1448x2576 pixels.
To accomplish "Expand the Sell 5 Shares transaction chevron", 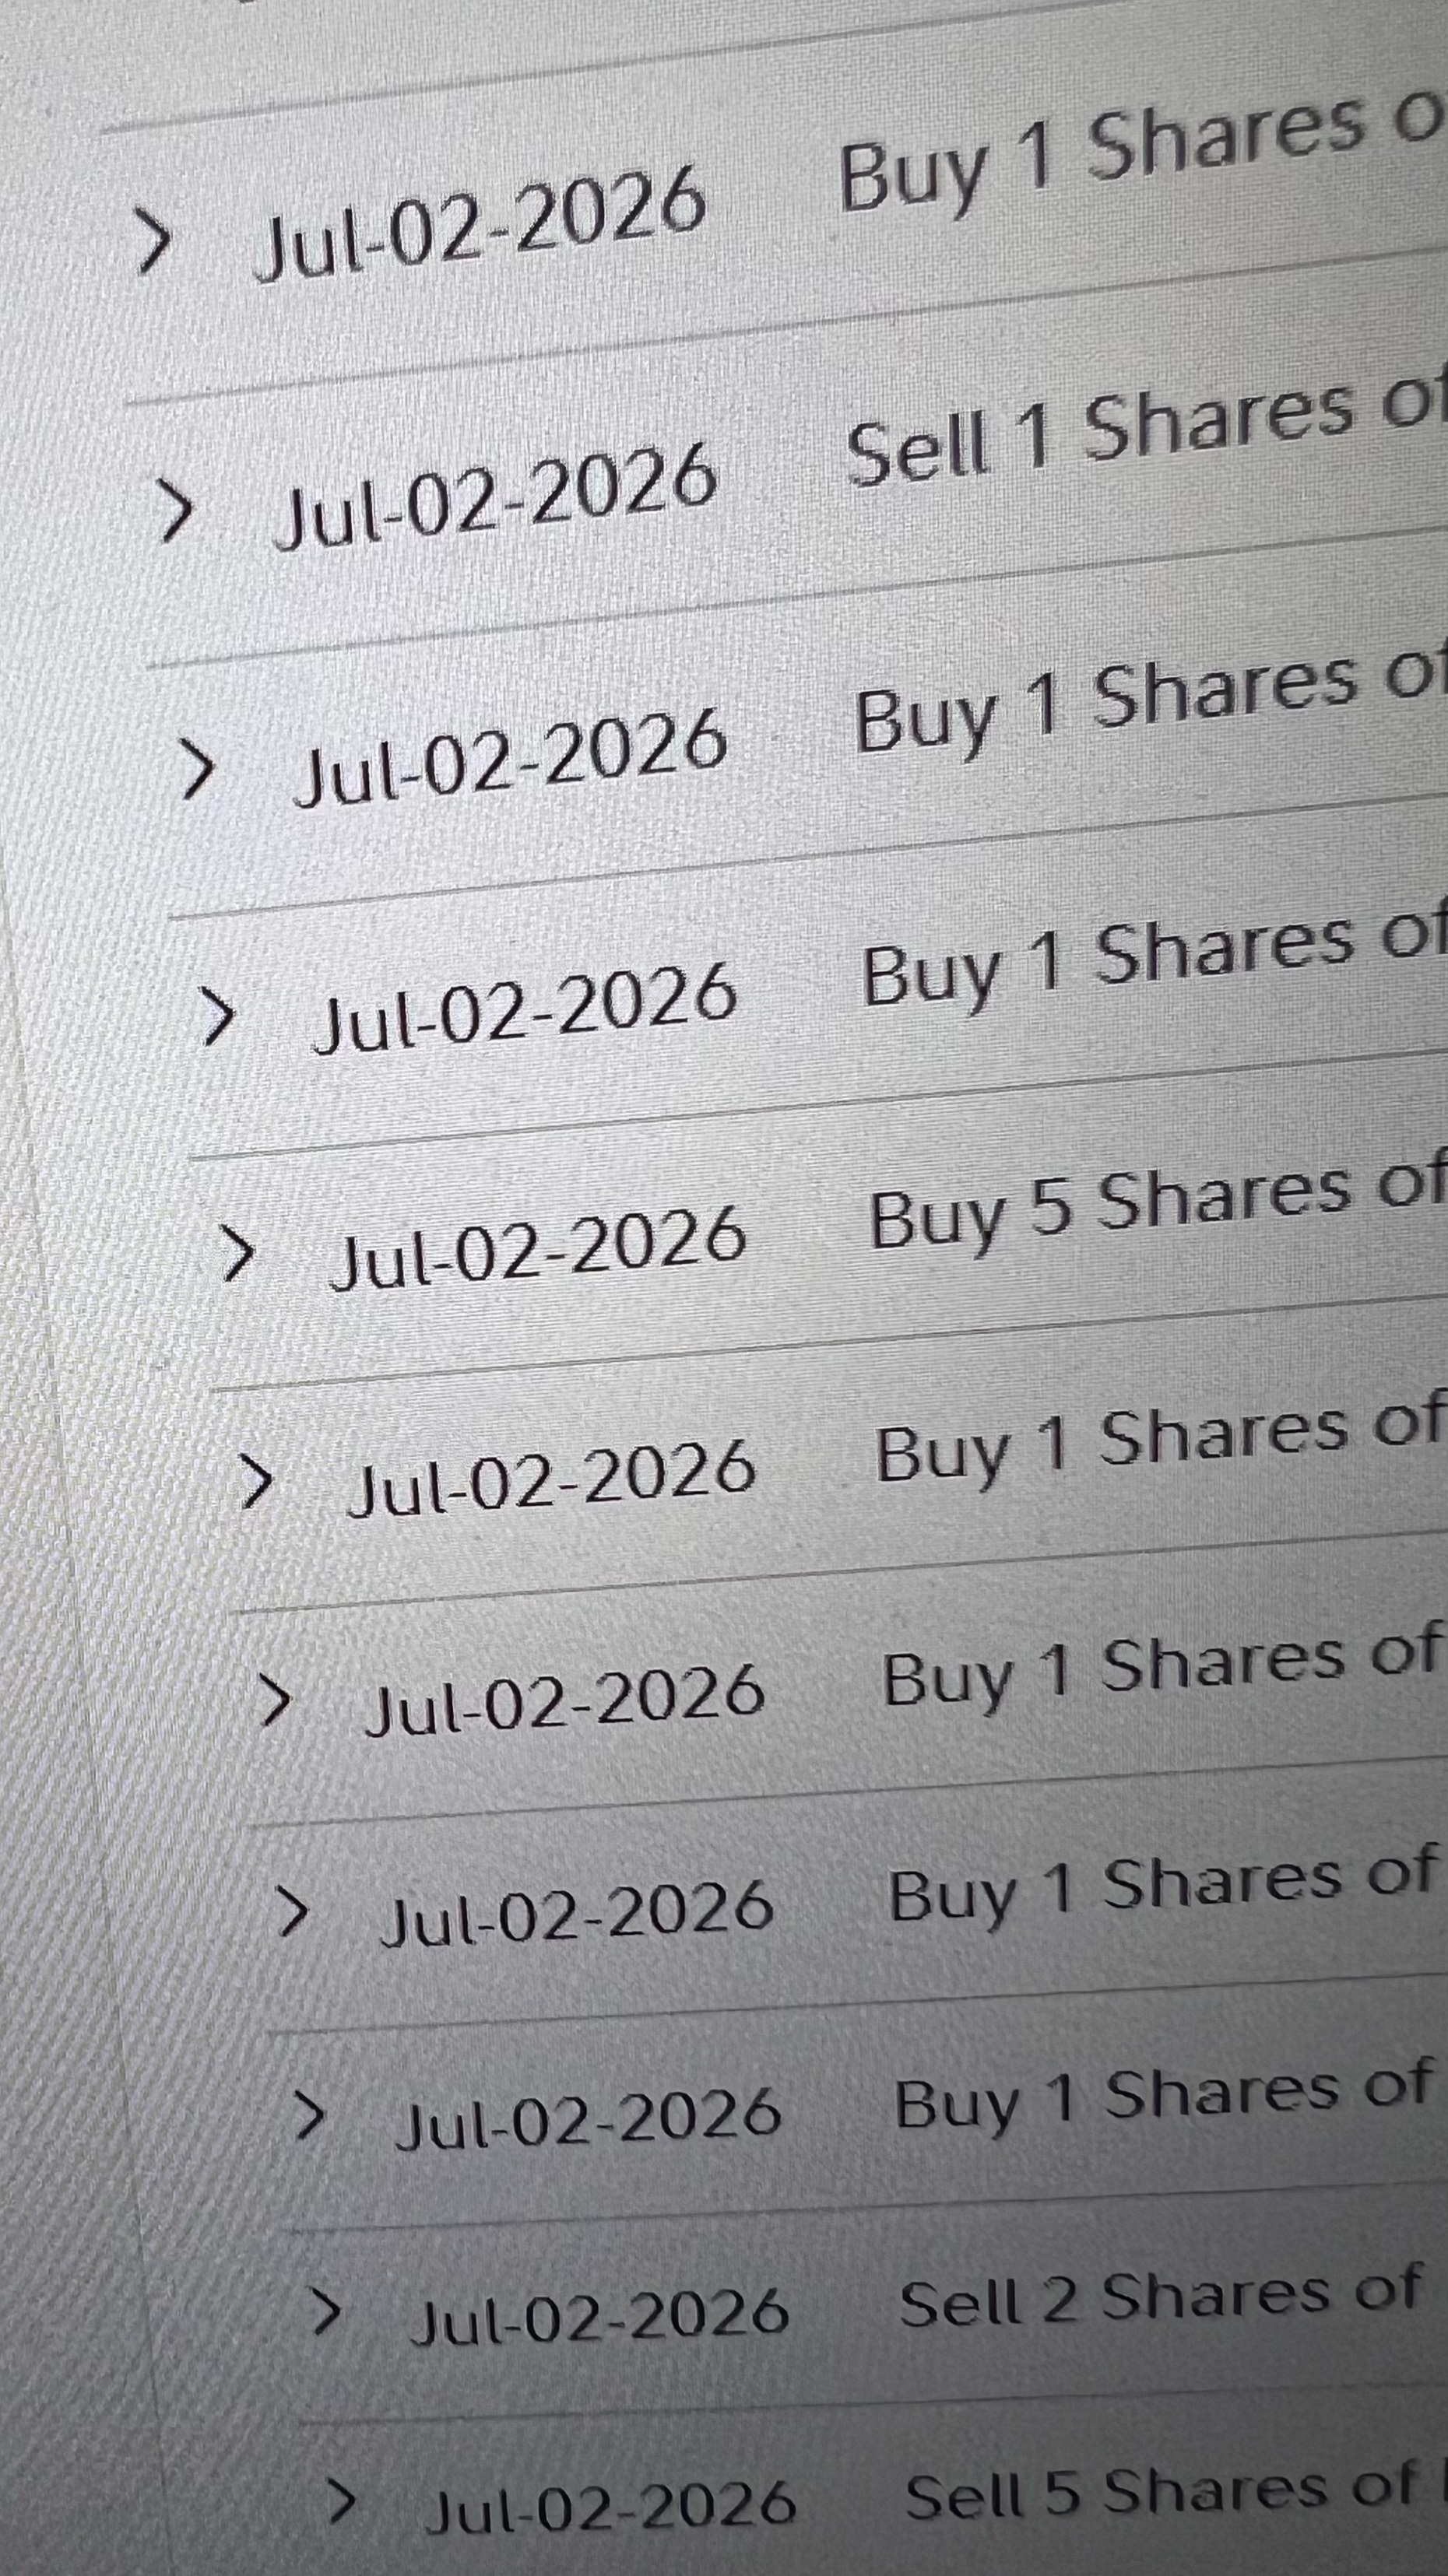I will [x=341, y=2500].
